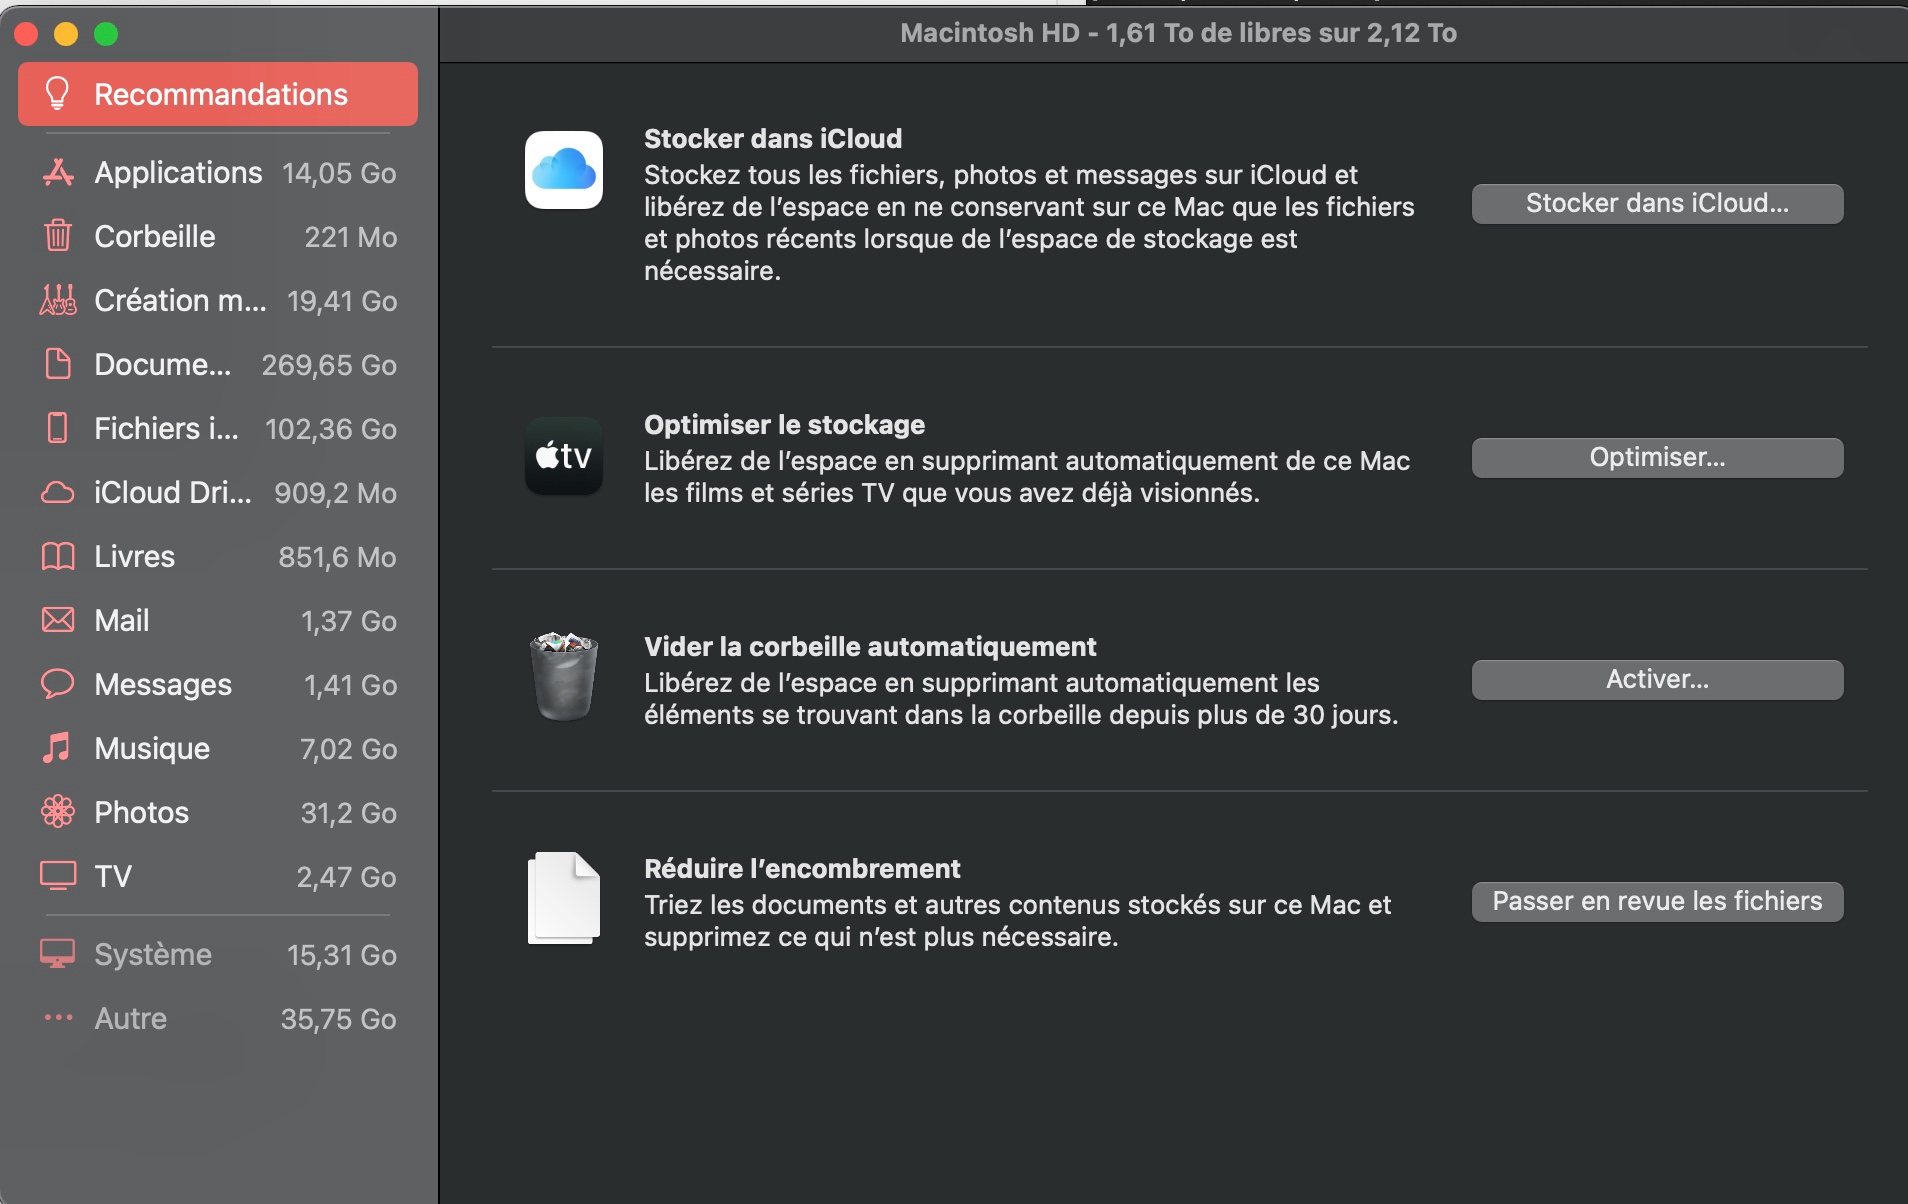Click the iCloud Drive size 909,2 Mo
This screenshot has width=1908, height=1204.
(336, 493)
